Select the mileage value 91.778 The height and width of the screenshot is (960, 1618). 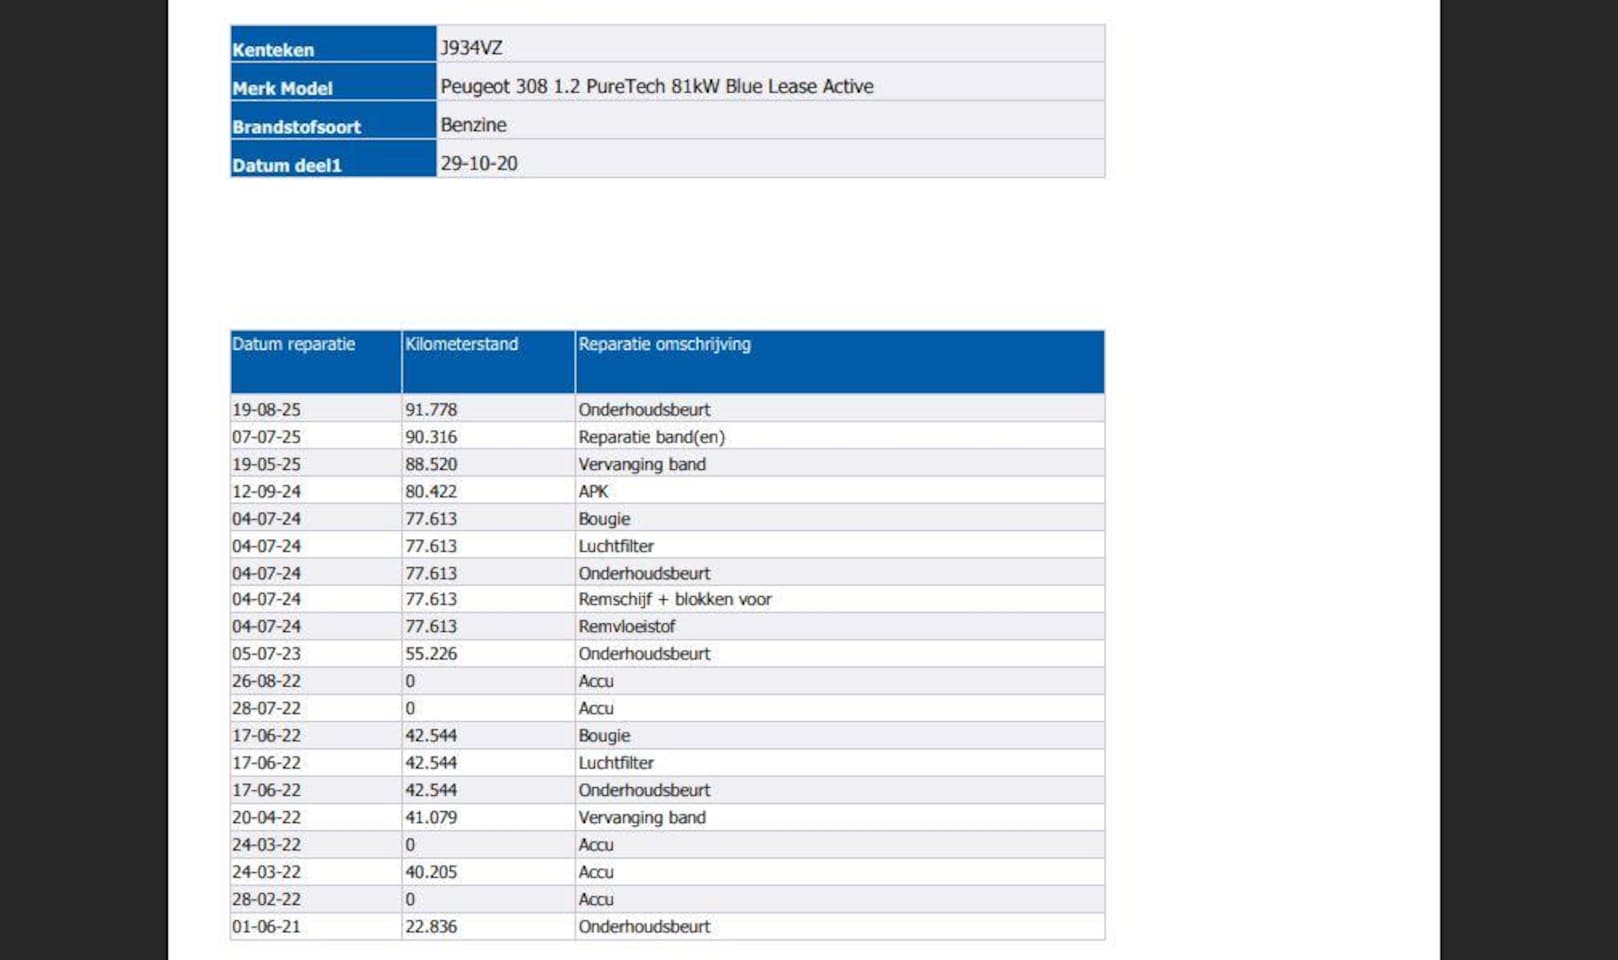(430, 410)
